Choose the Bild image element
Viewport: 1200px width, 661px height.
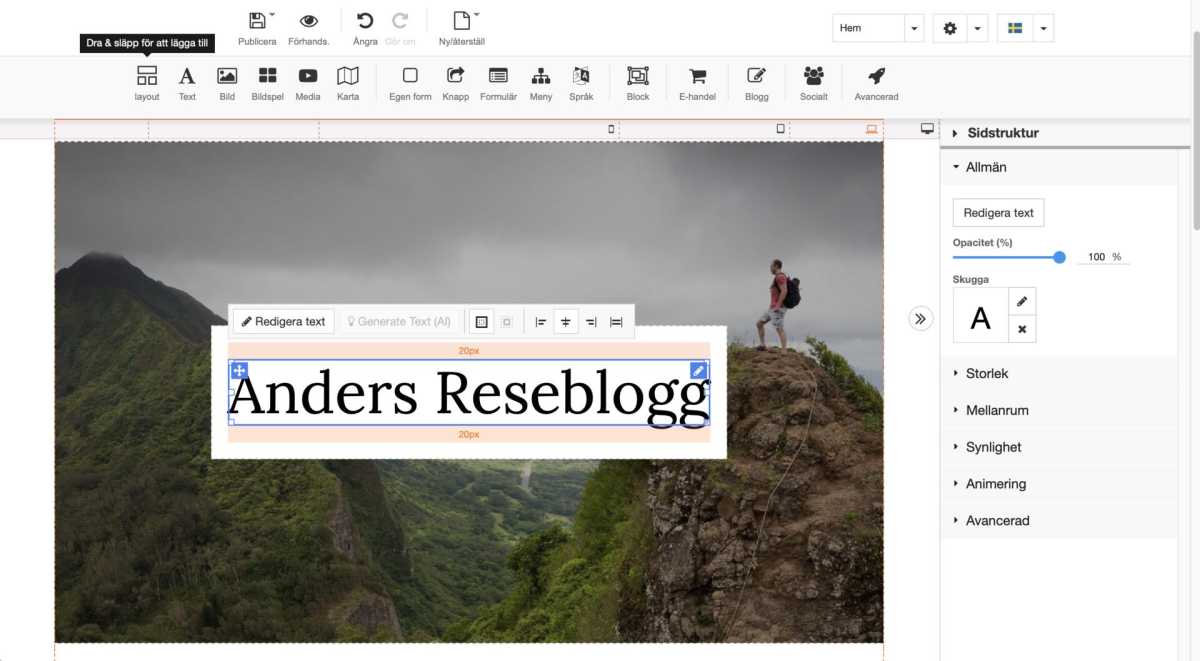(227, 83)
